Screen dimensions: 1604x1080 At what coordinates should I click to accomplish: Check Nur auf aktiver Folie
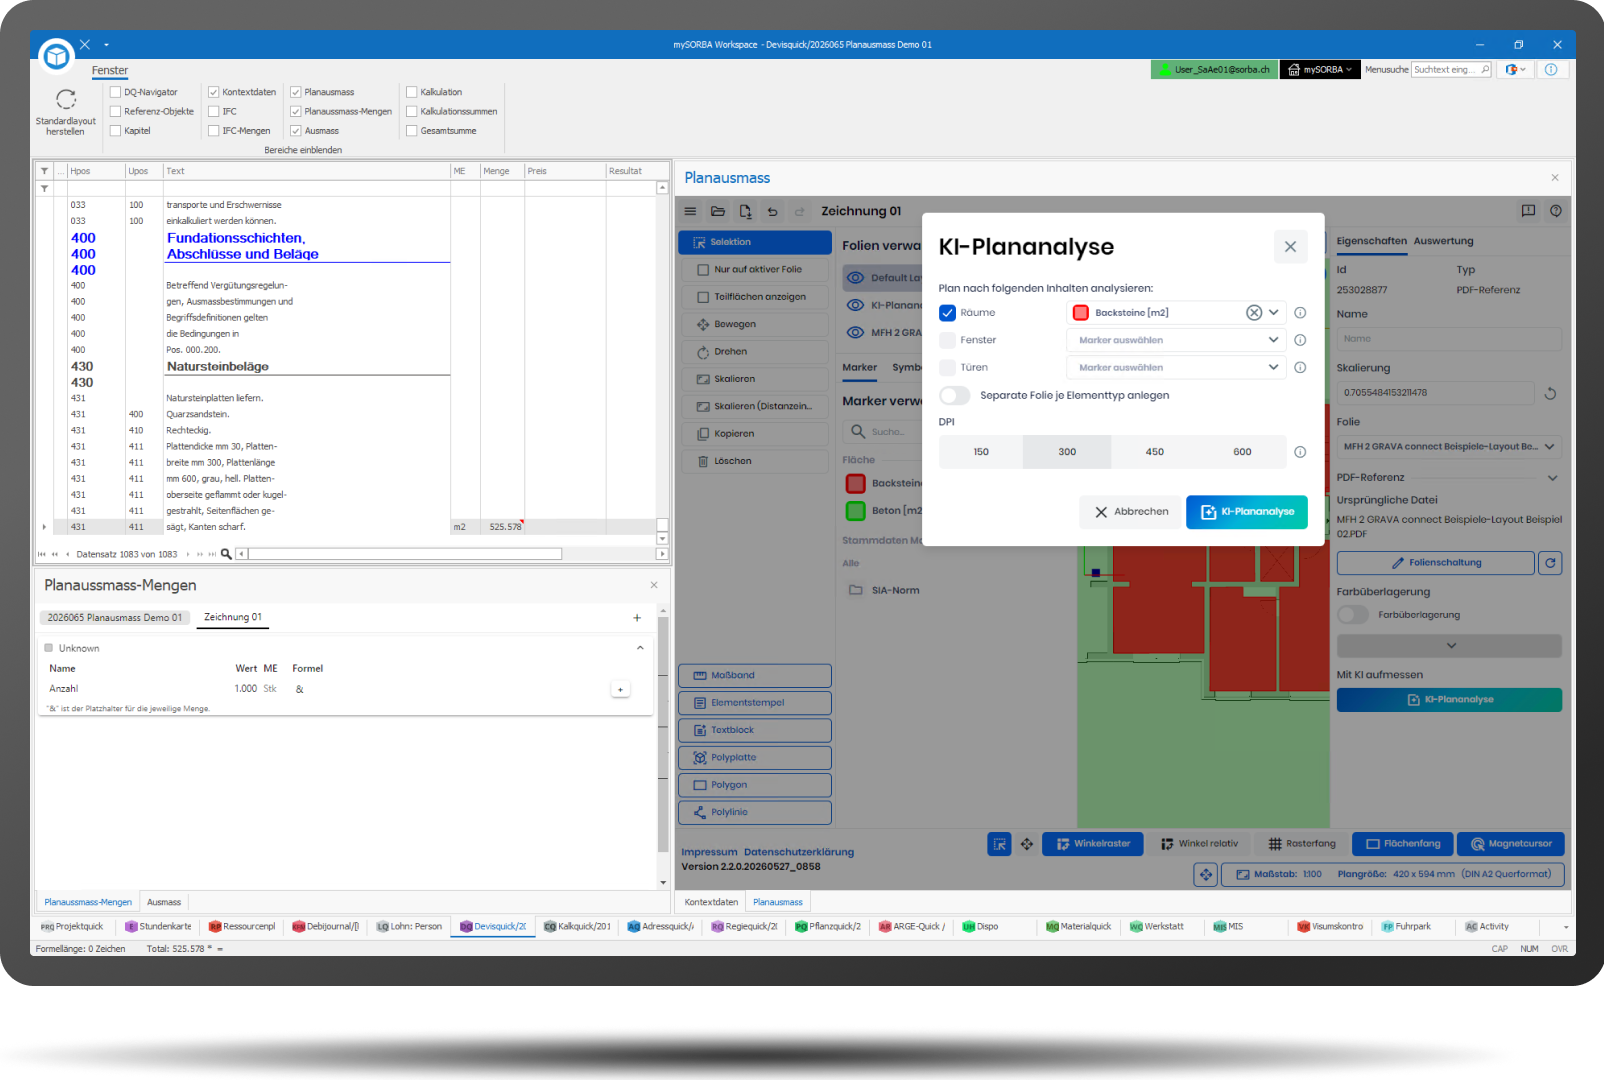click(703, 270)
